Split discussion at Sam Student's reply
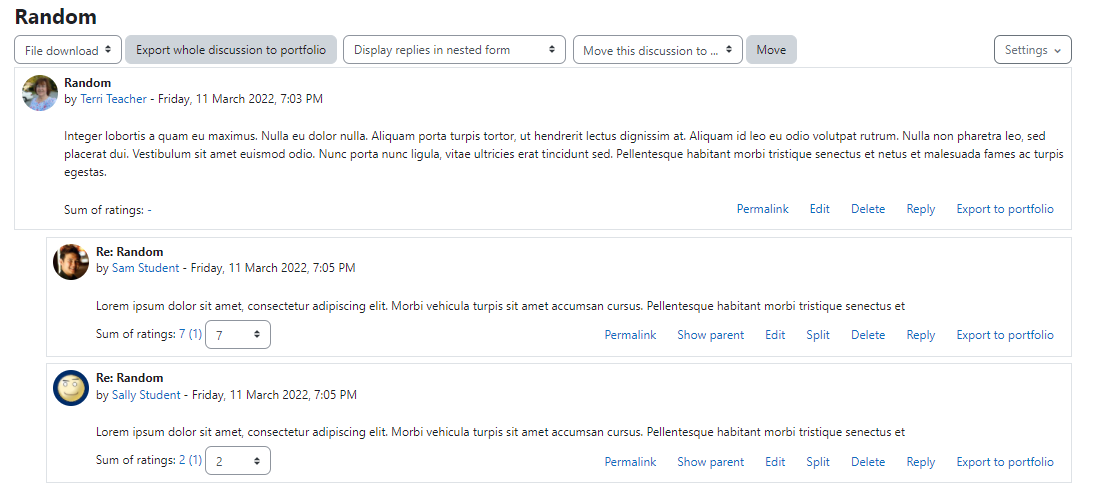1093x490 pixels. (x=818, y=335)
